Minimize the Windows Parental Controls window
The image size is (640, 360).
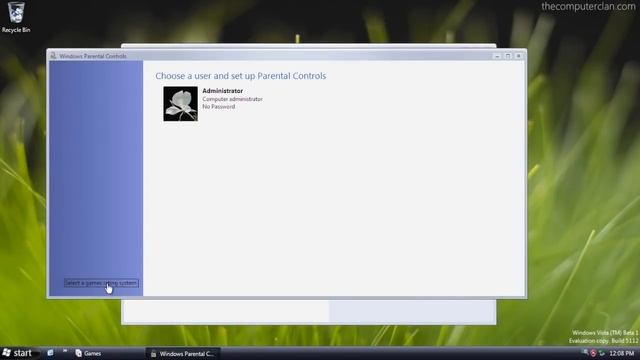click(497, 56)
